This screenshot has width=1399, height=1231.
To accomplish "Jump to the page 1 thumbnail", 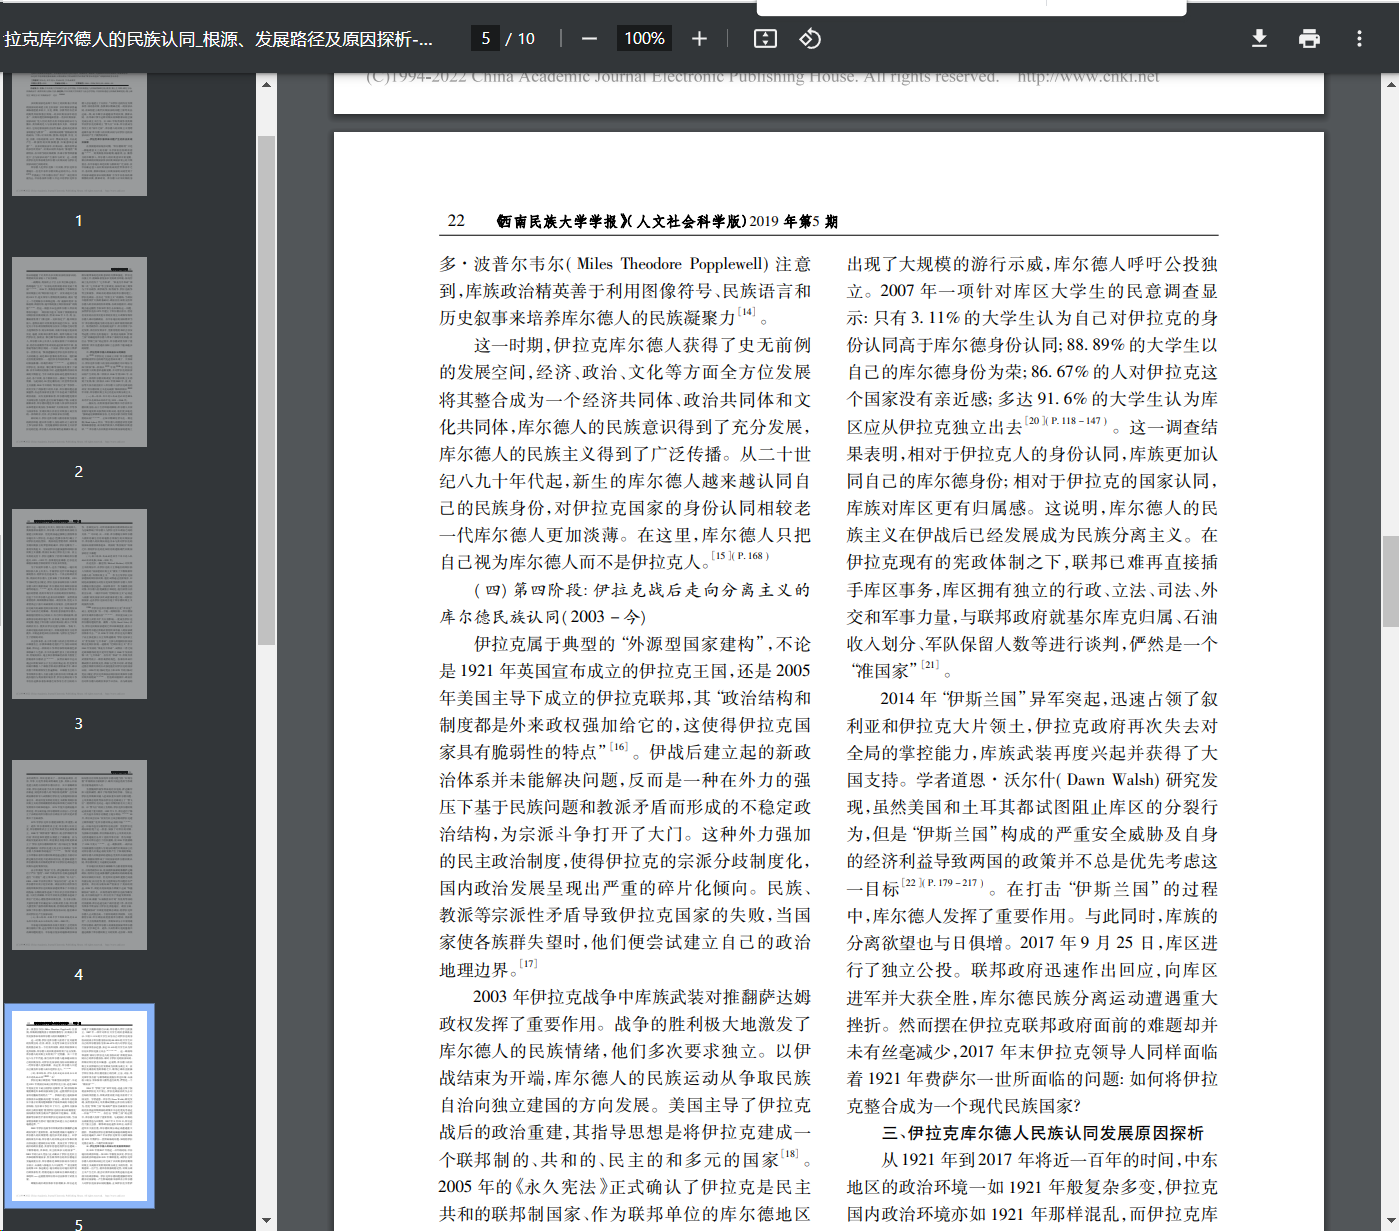I will coord(79,135).
